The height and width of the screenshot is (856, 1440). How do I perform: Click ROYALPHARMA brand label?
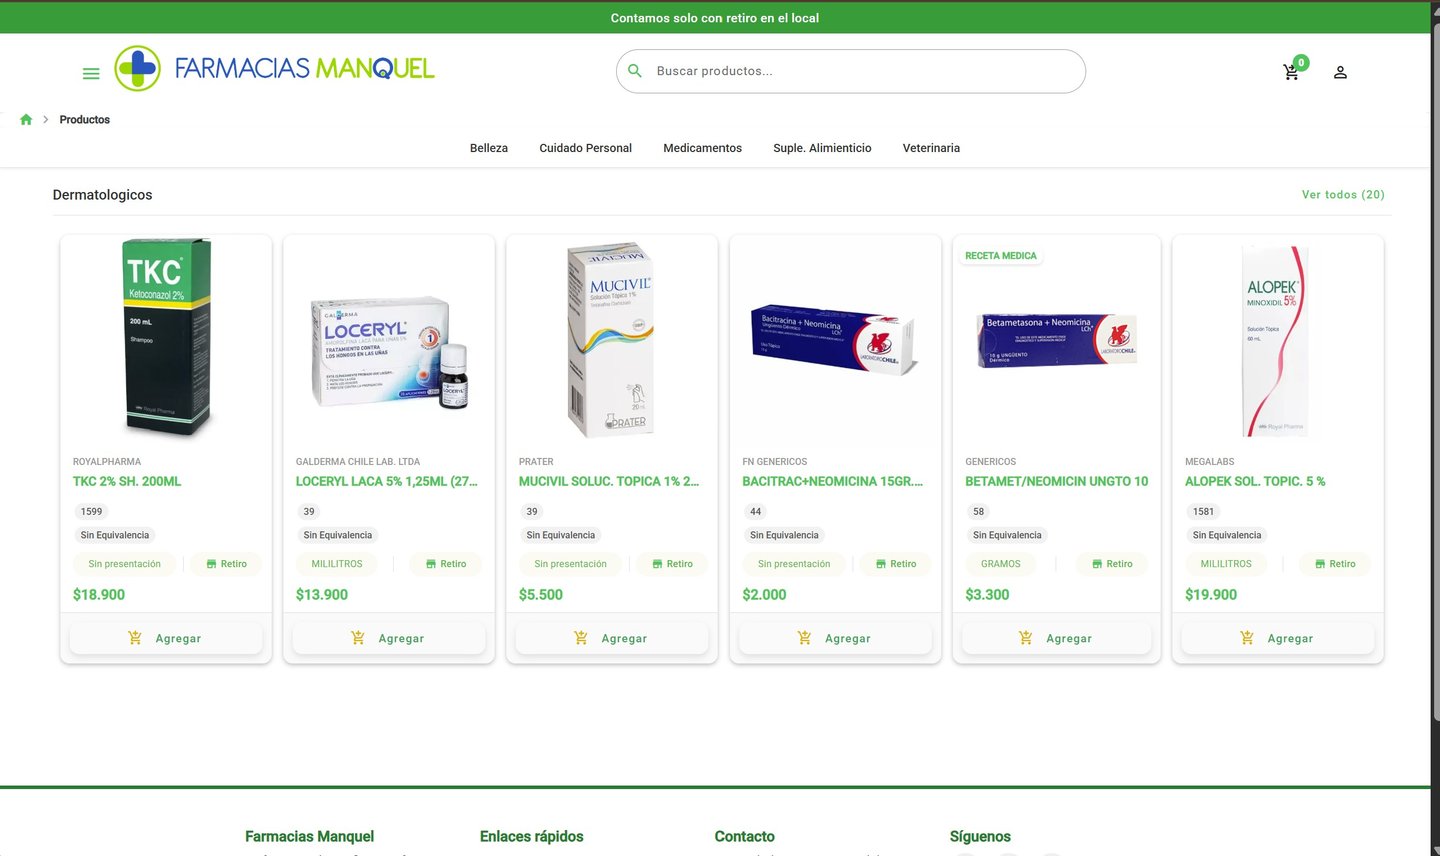tap(107, 462)
